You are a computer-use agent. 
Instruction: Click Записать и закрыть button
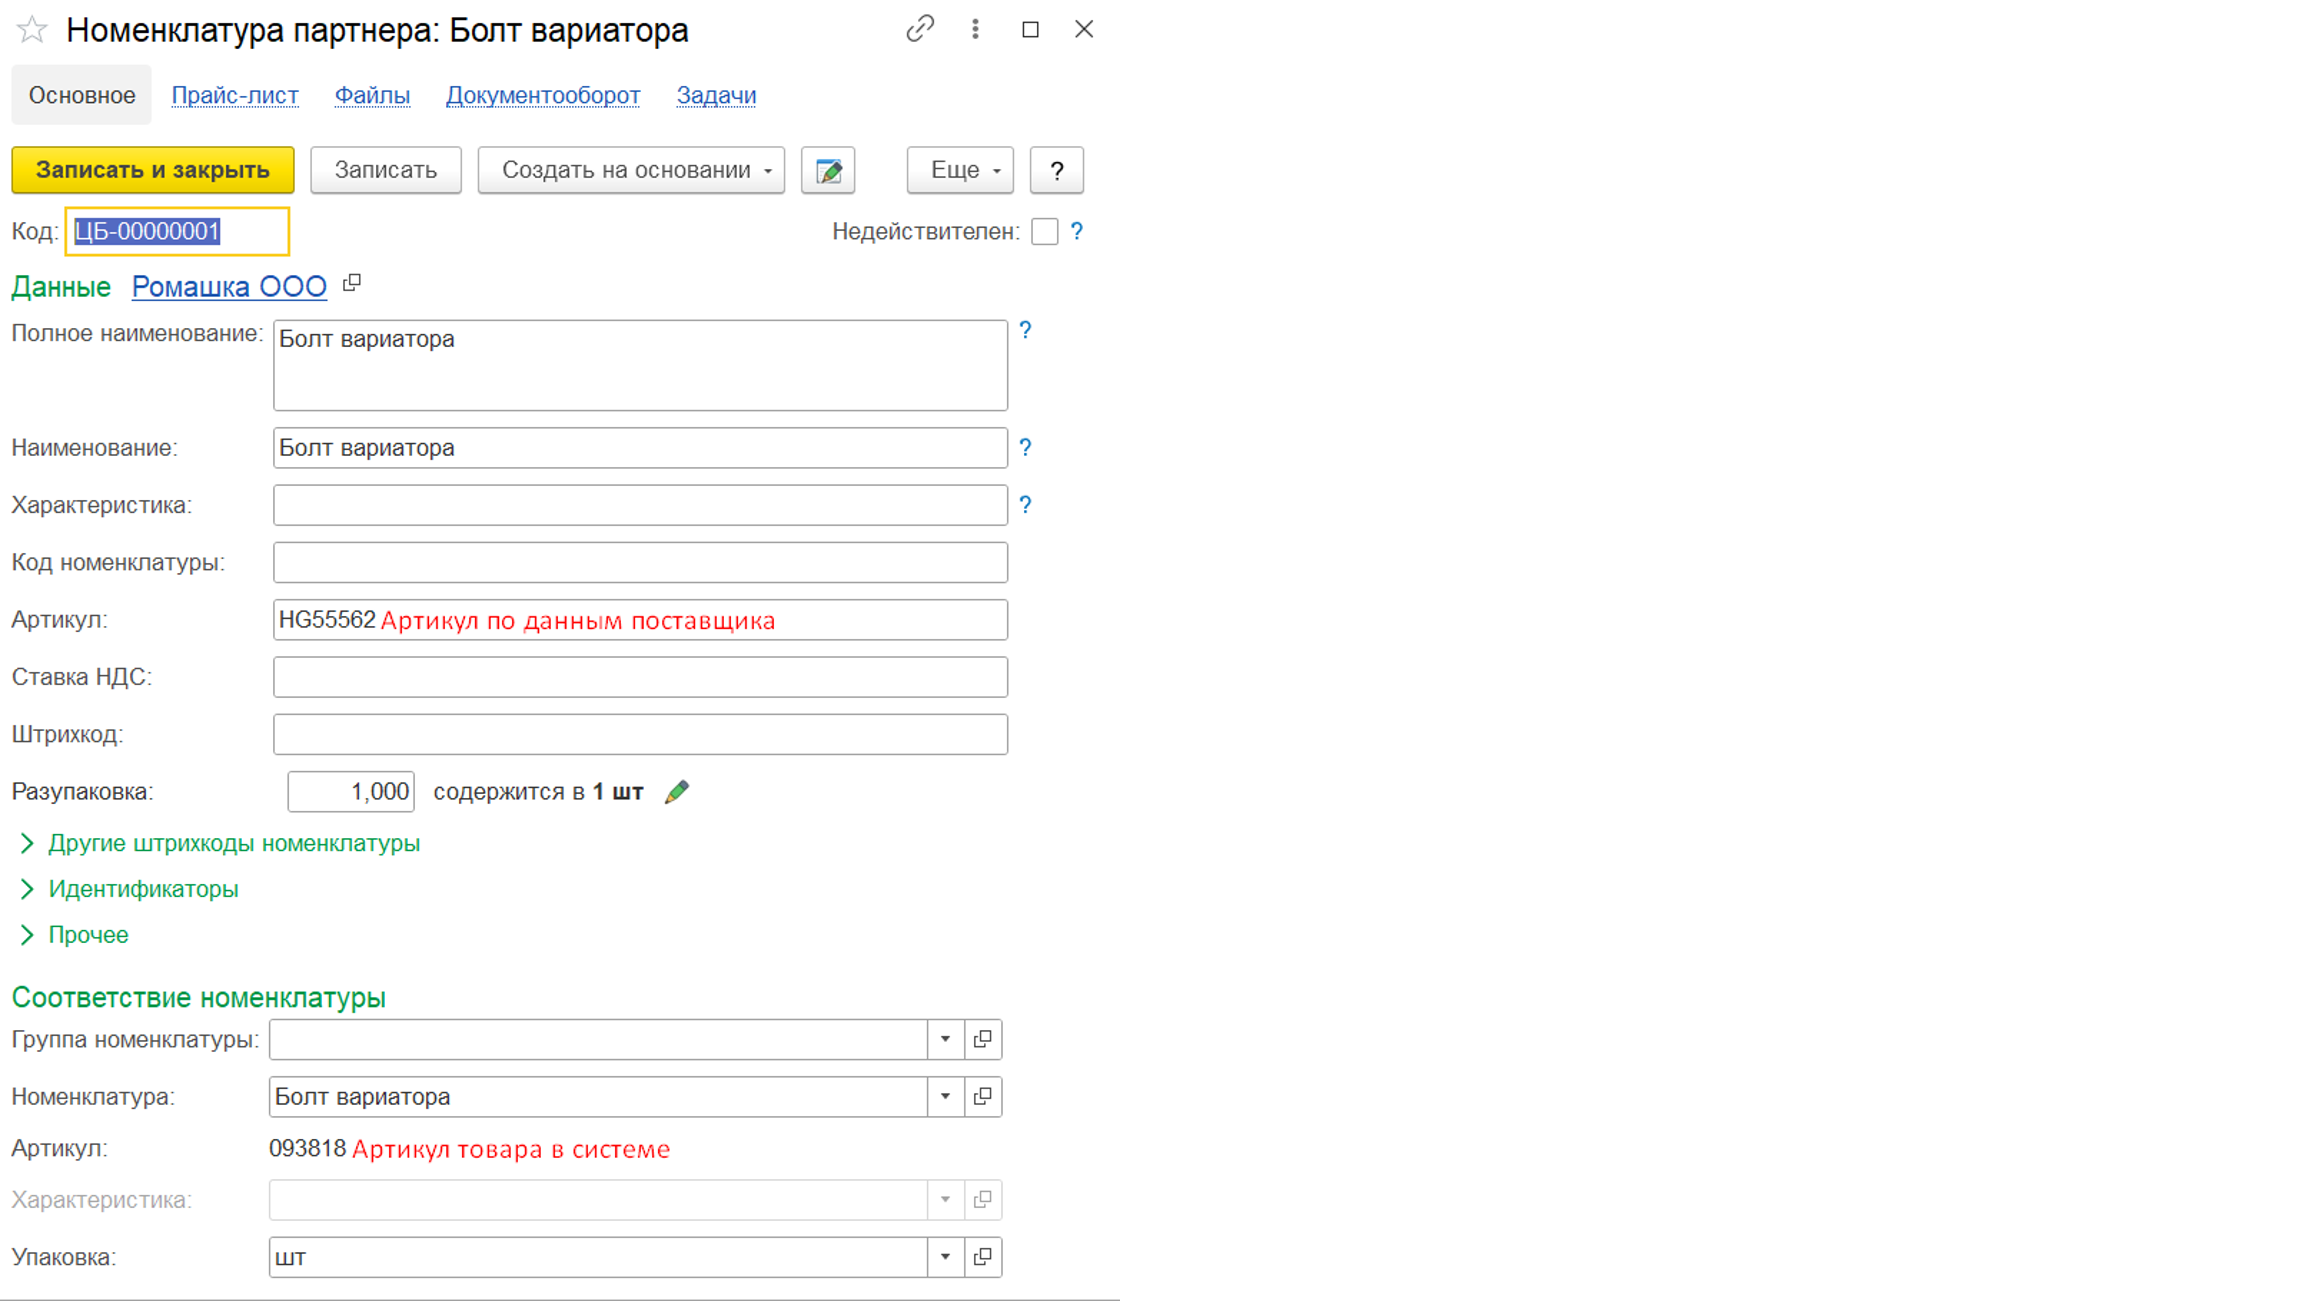(x=153, y=170)
